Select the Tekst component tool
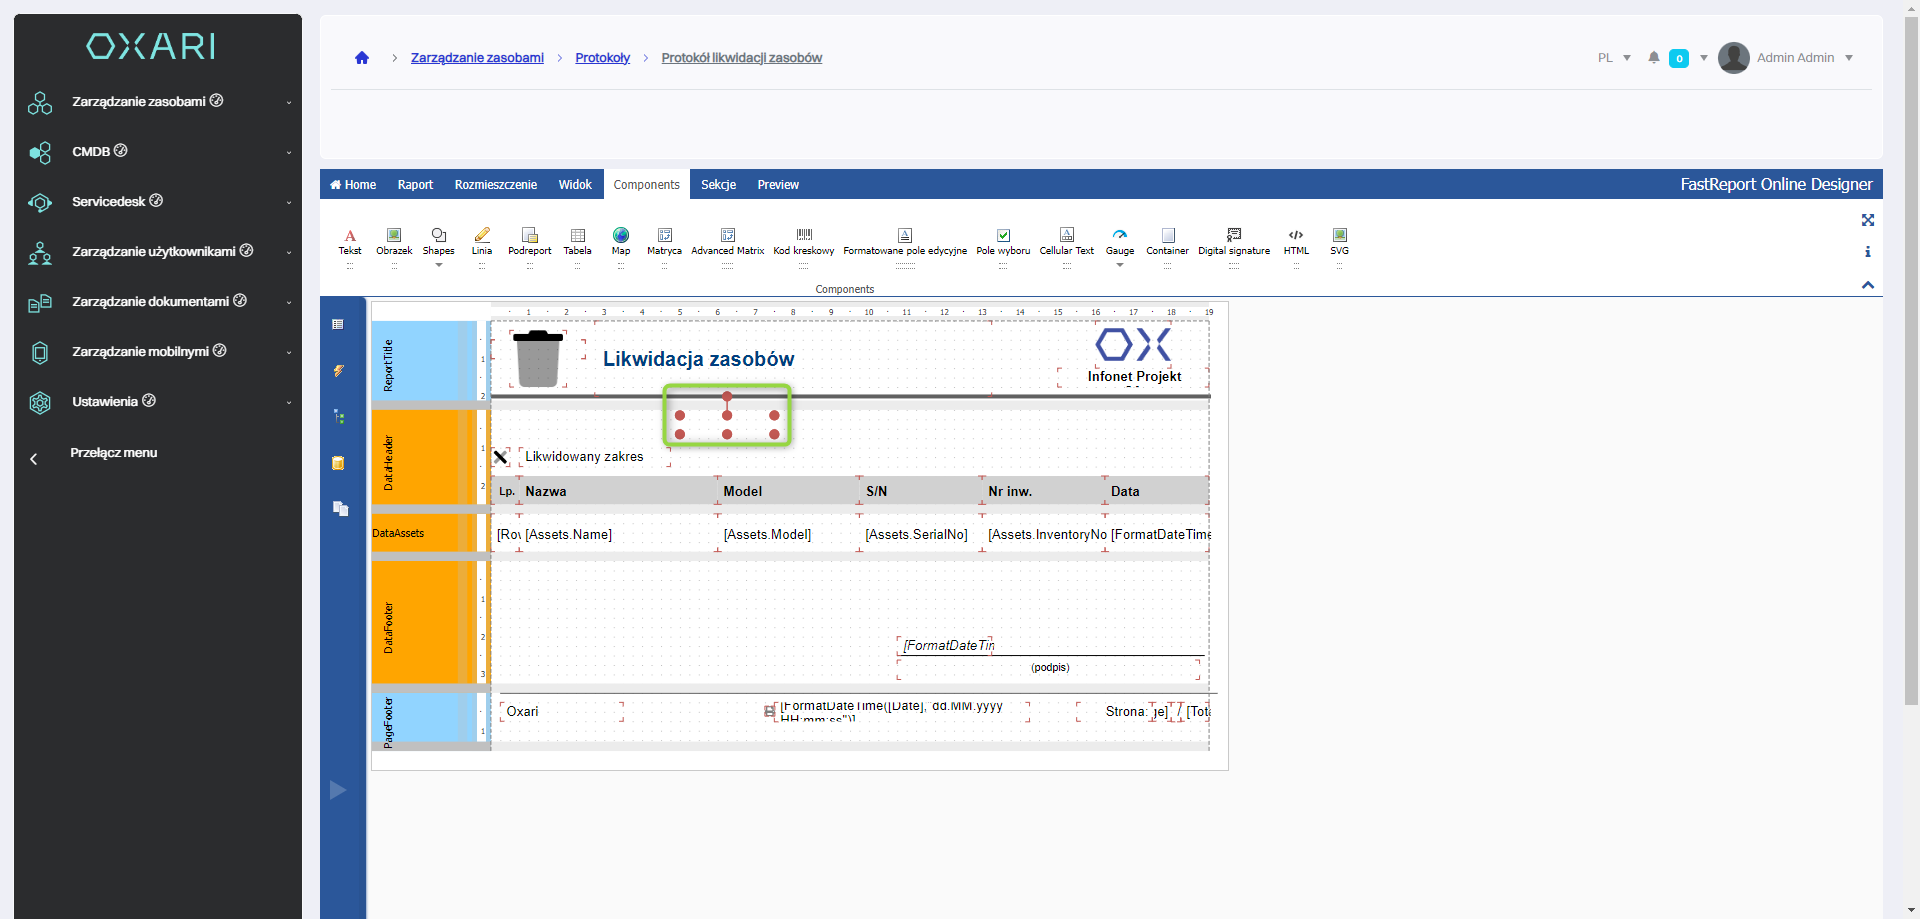This screenshot has height=919, width=1920. point(350,241)
